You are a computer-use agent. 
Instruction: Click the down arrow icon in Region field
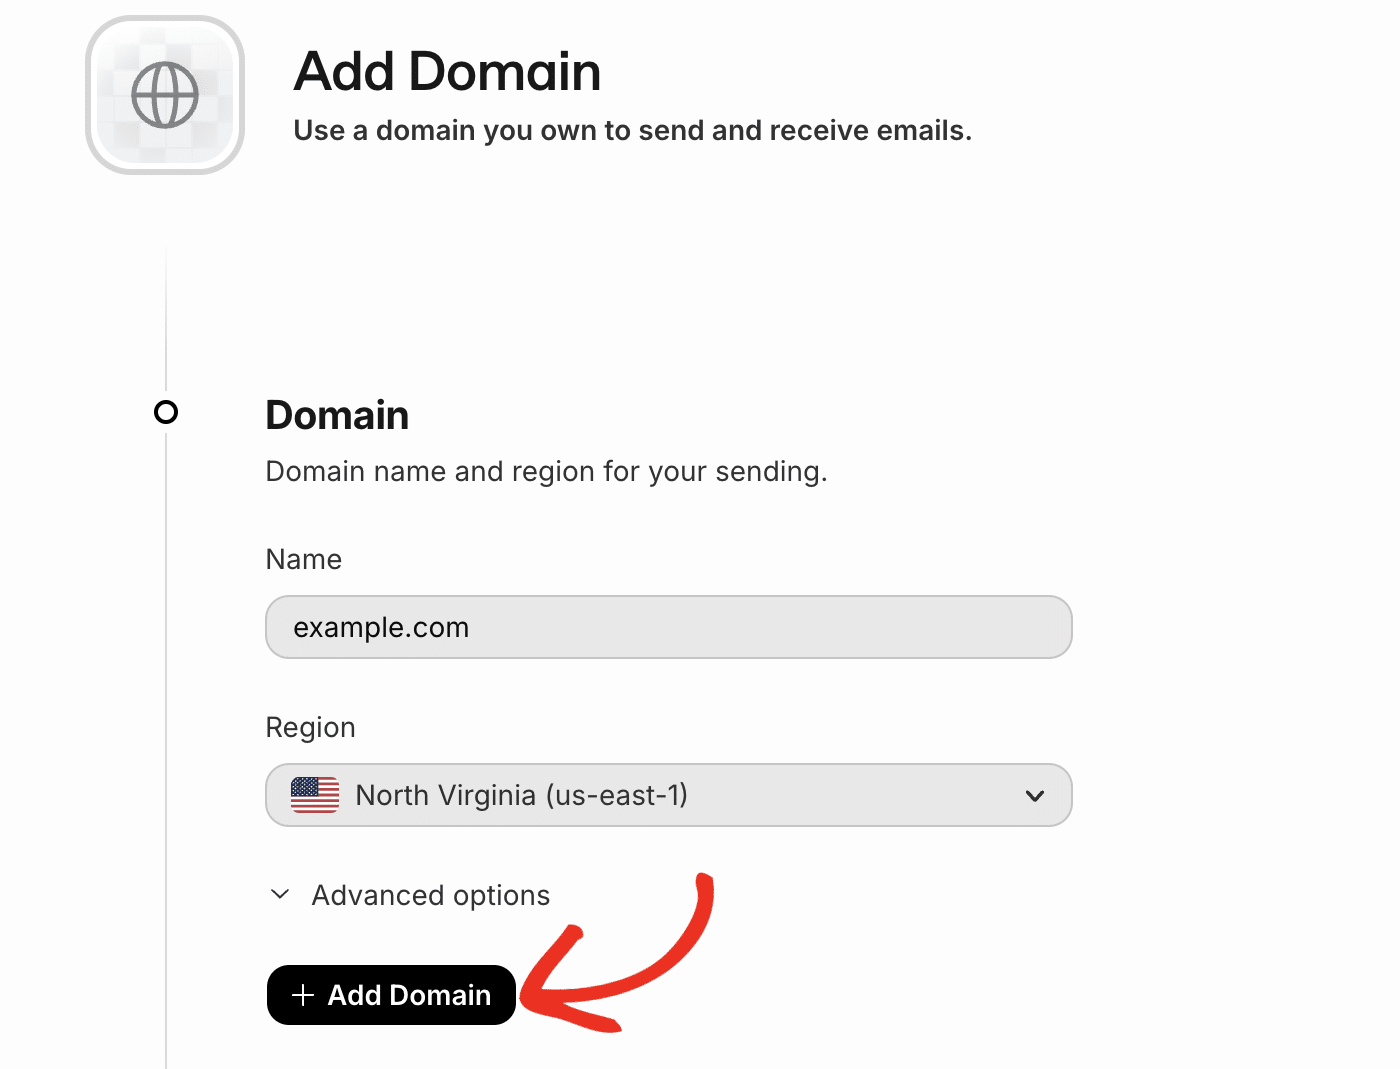pyautogui.click(x=1034, y=796)
